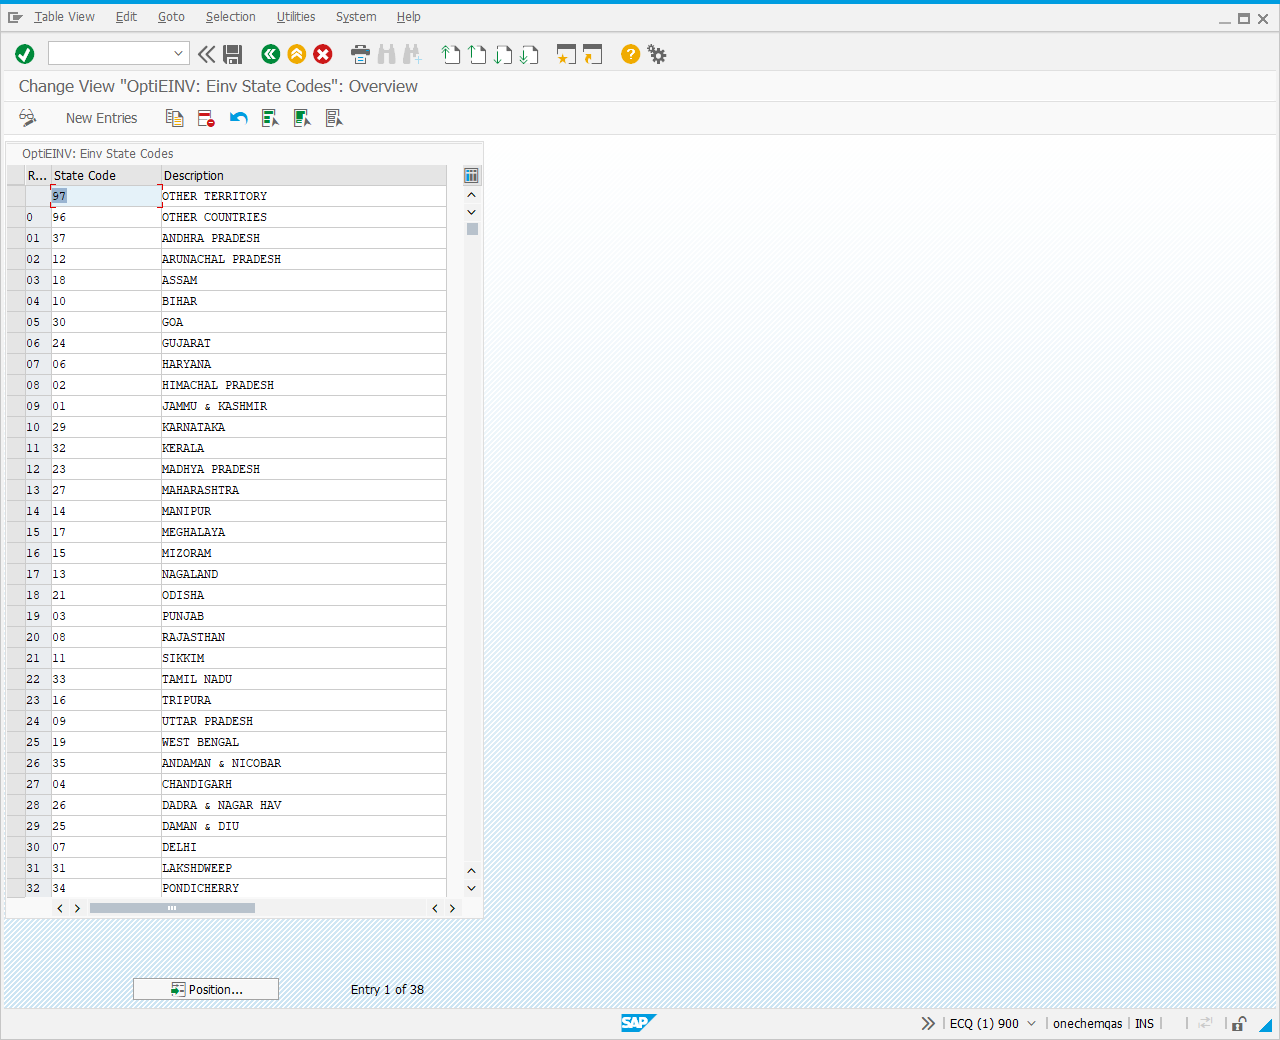Click the lock icon in status bar
The image size is (1280, 1040).
coord(1239,1023)
